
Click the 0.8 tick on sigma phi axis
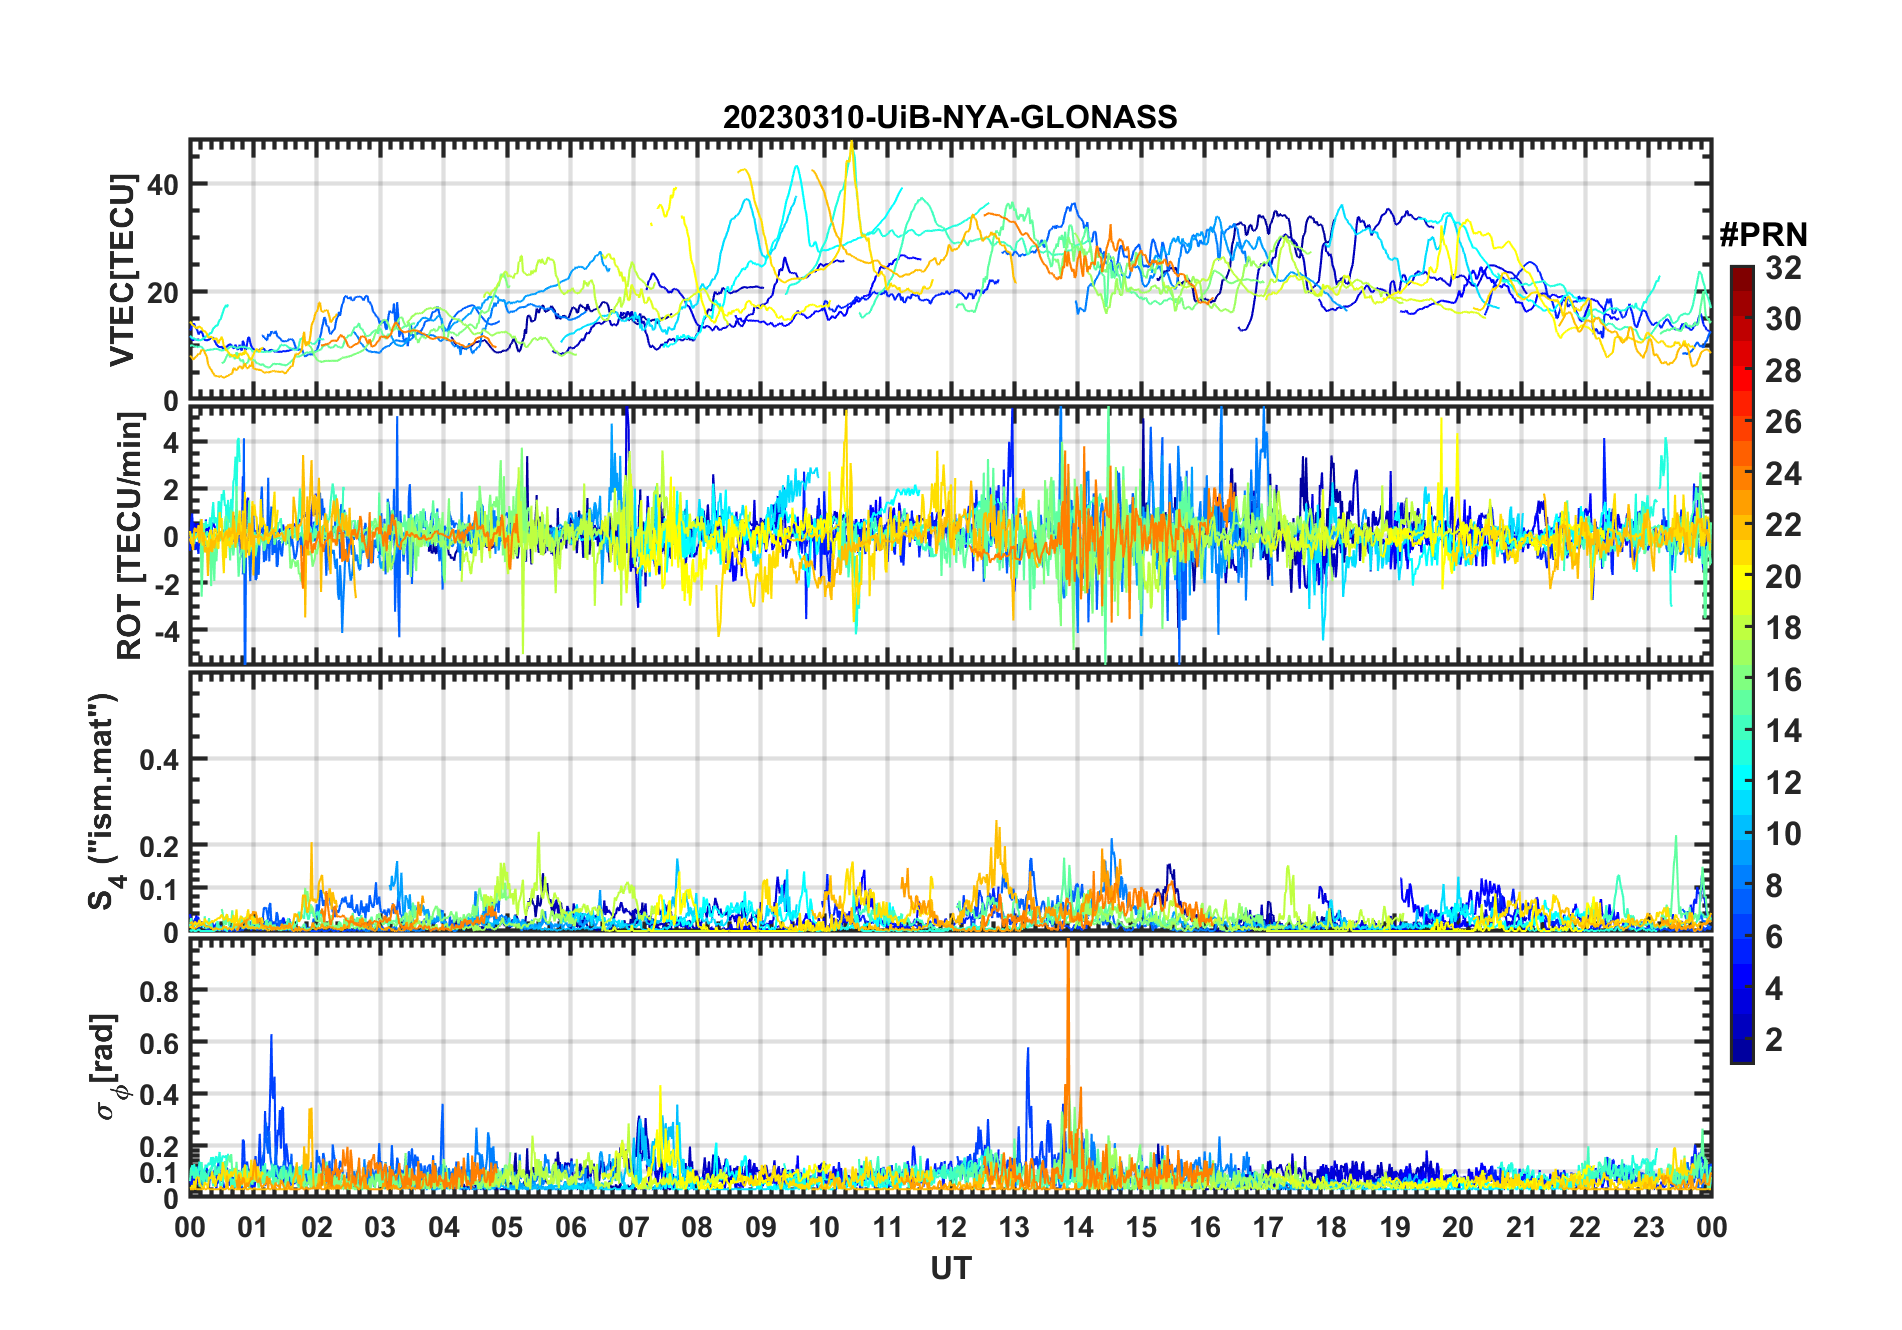click(x=157, y=990)
